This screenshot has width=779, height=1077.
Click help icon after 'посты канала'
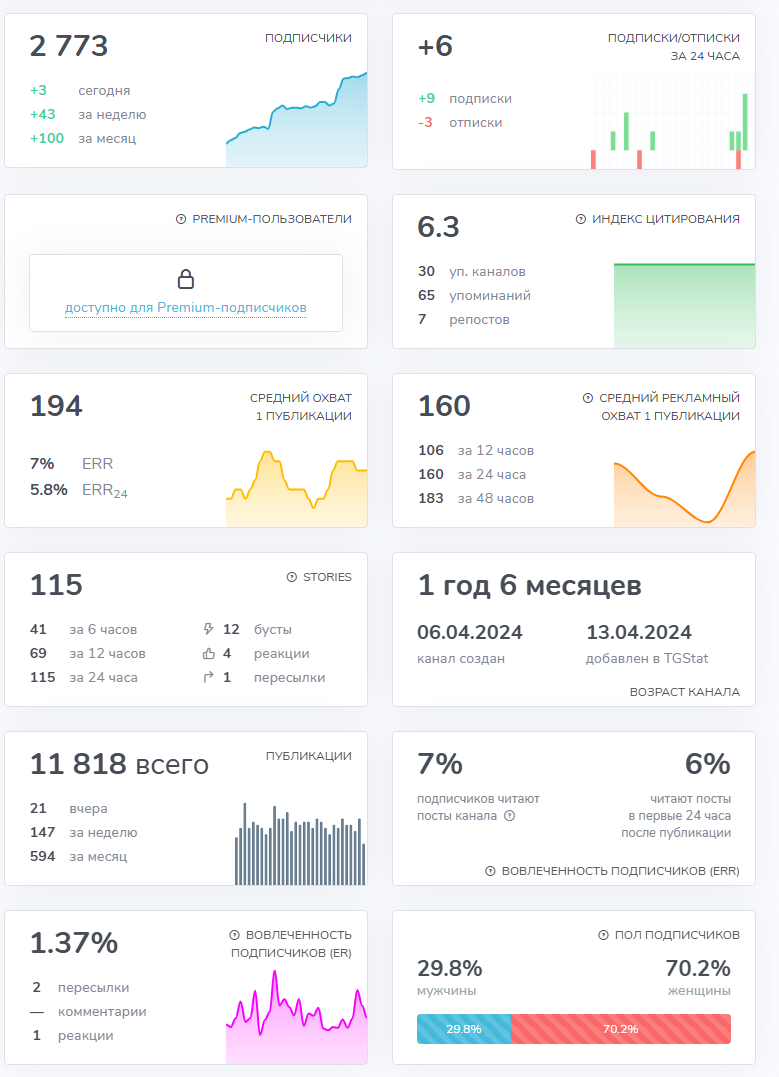click(509, 816)
